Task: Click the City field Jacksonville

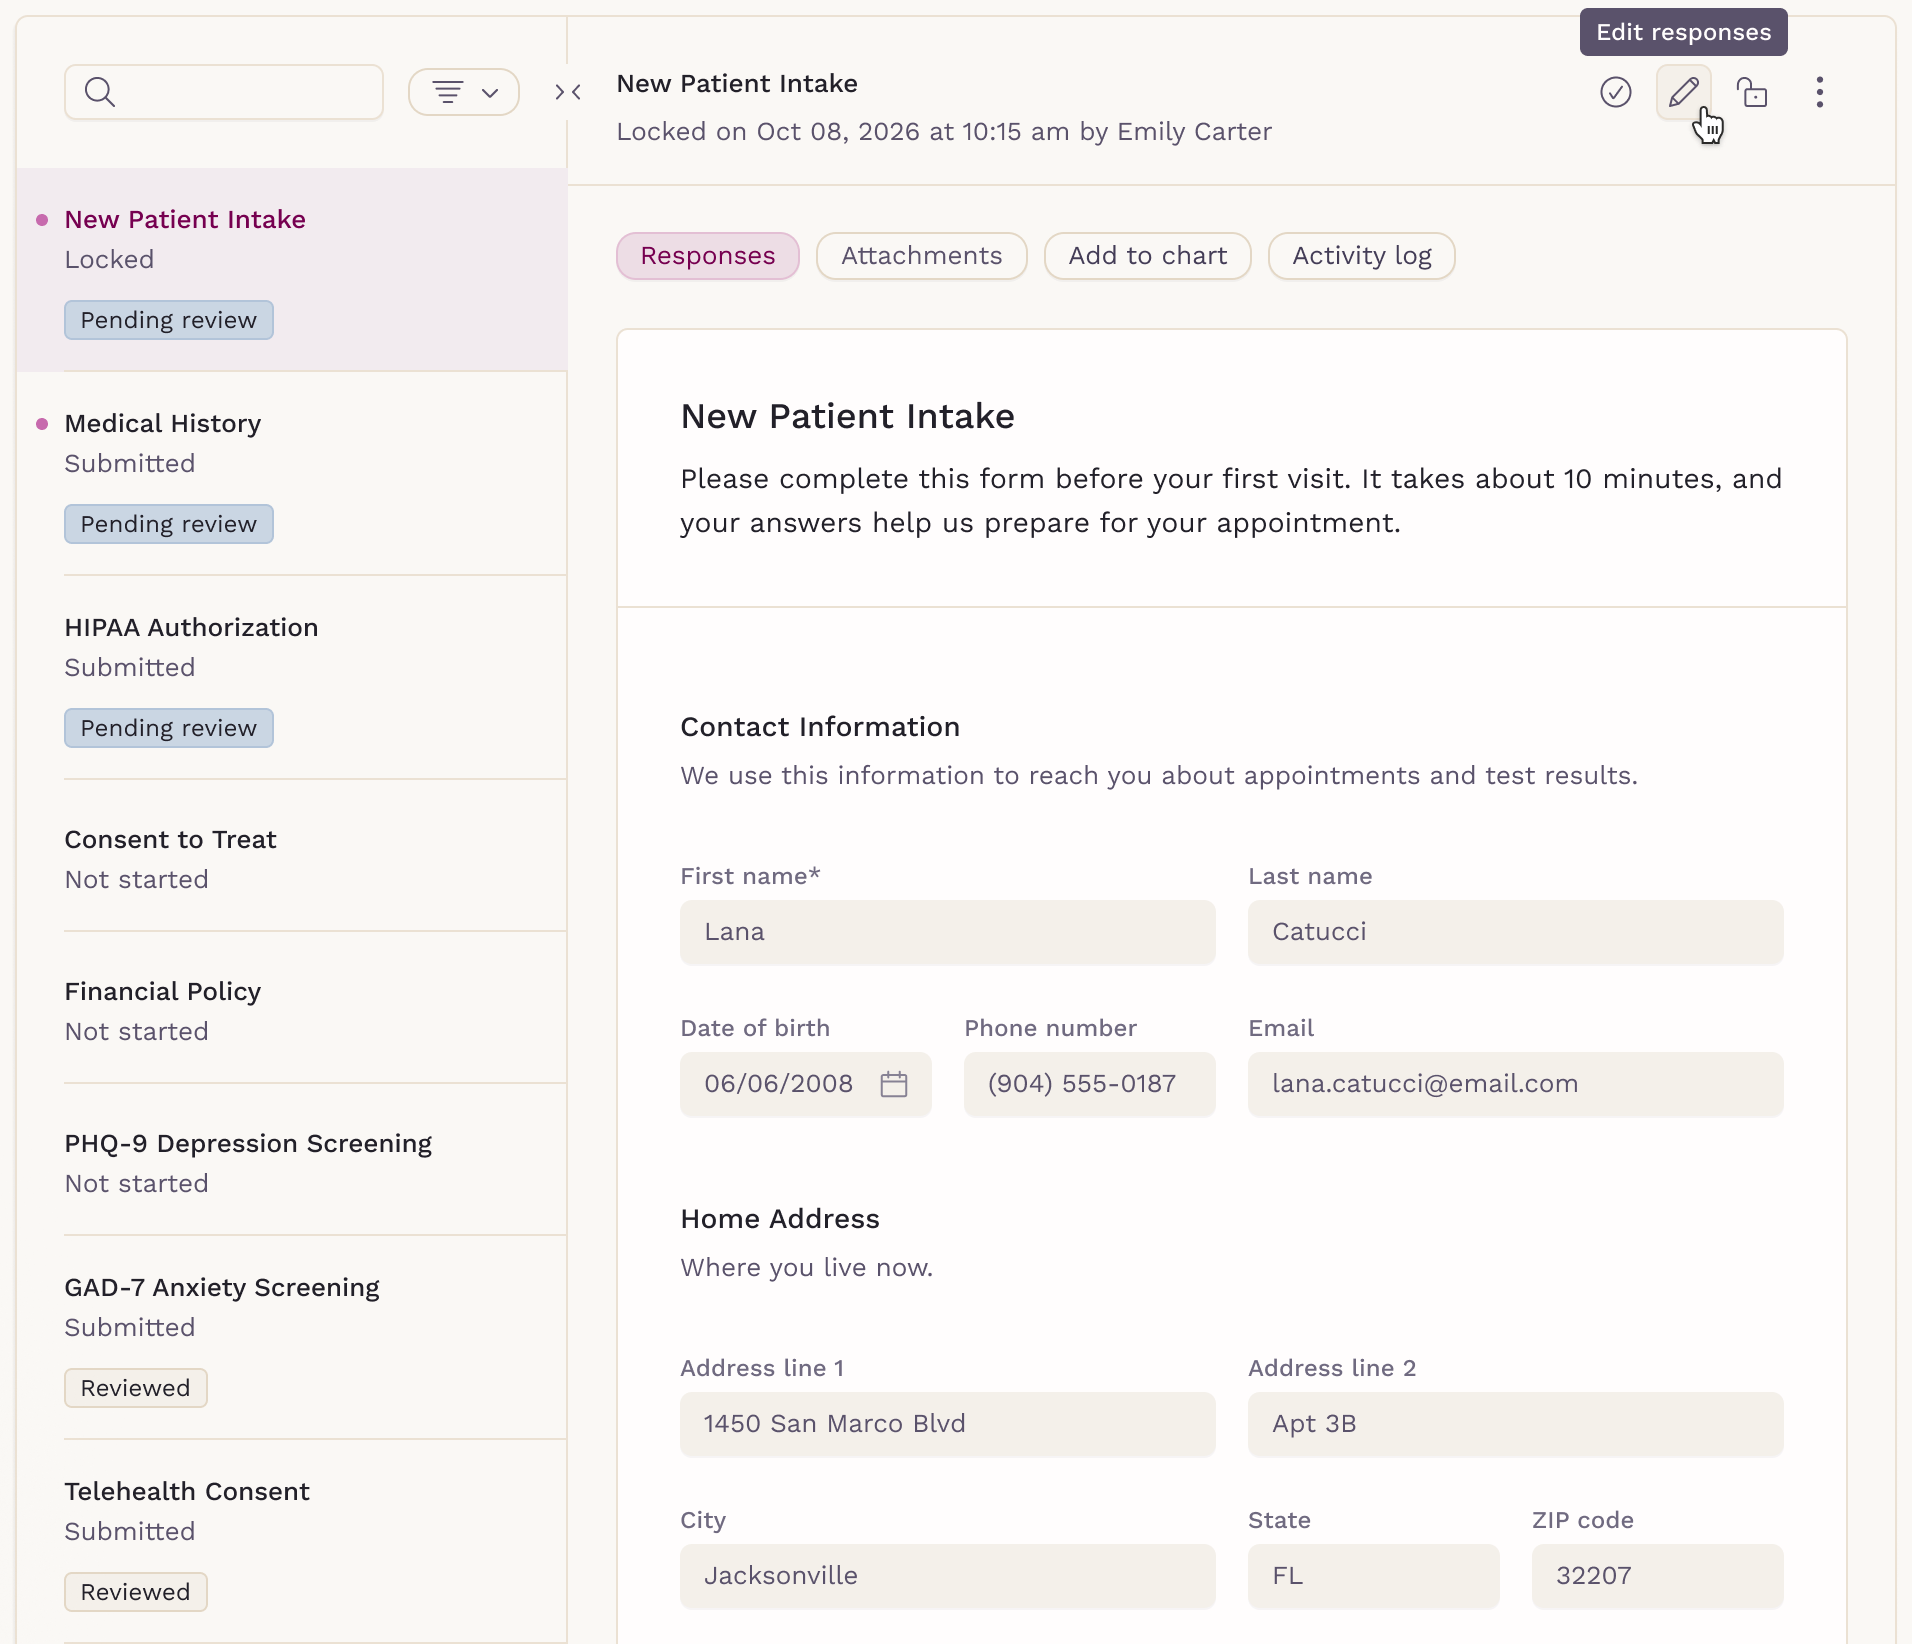Action: [948, 1576]
